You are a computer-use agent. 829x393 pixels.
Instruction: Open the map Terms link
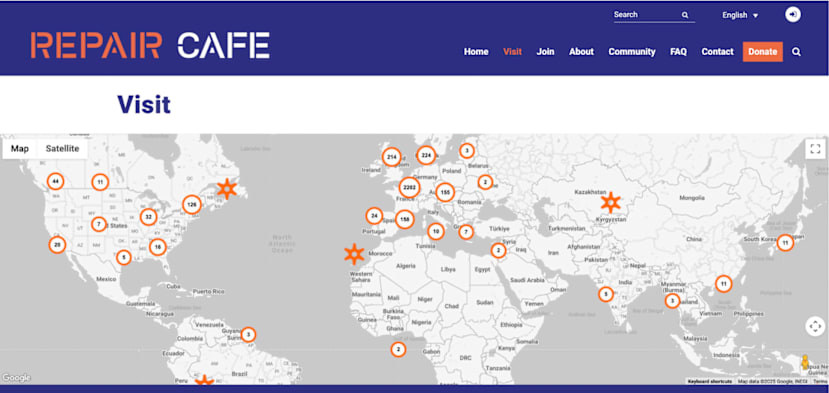click(x=820, y=381)
